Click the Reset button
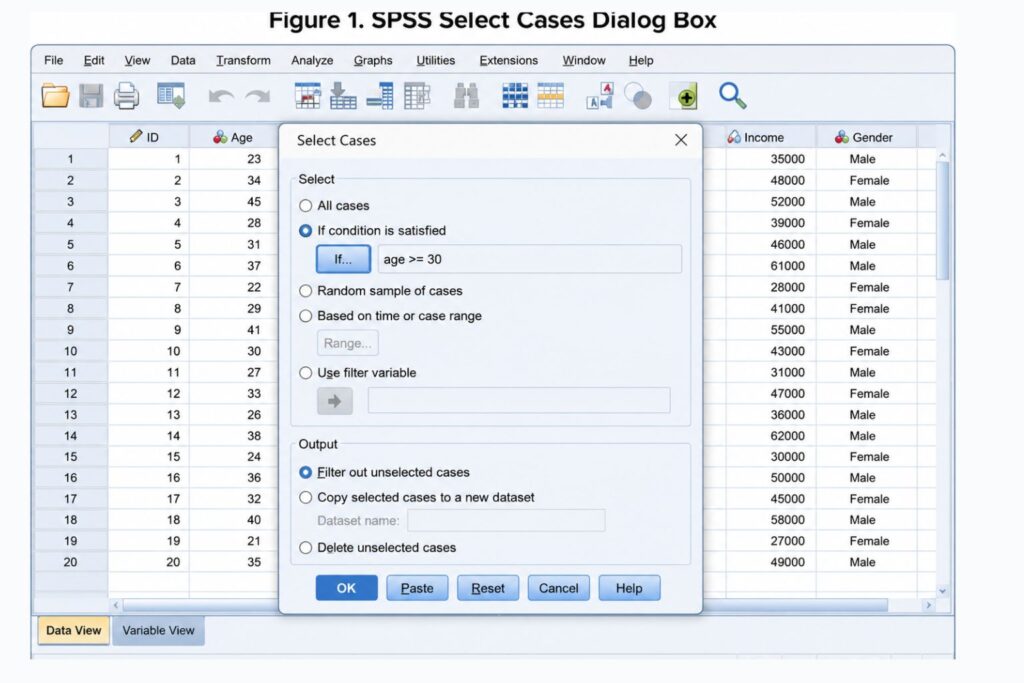The width and height of the screenshot is (1024, 683). [x=488, y=588]
